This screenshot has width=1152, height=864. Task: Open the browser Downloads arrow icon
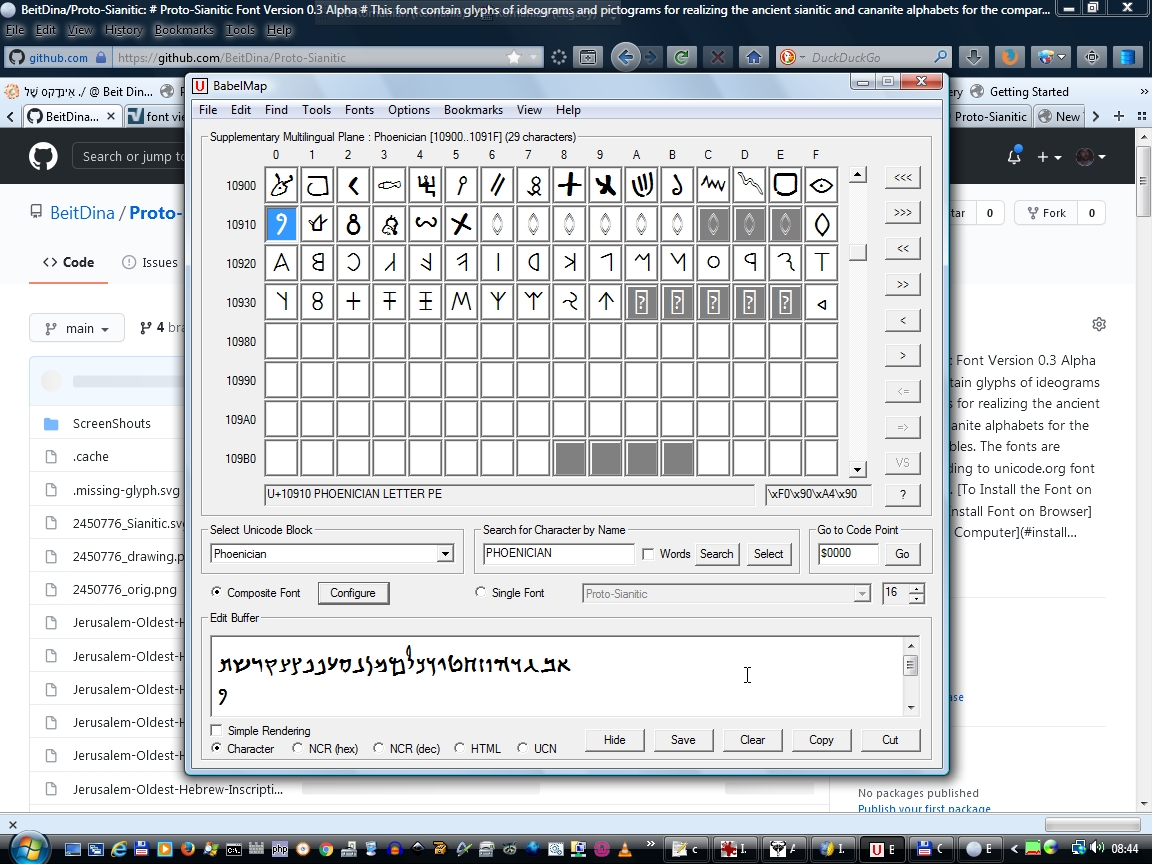tap(973, 57)
